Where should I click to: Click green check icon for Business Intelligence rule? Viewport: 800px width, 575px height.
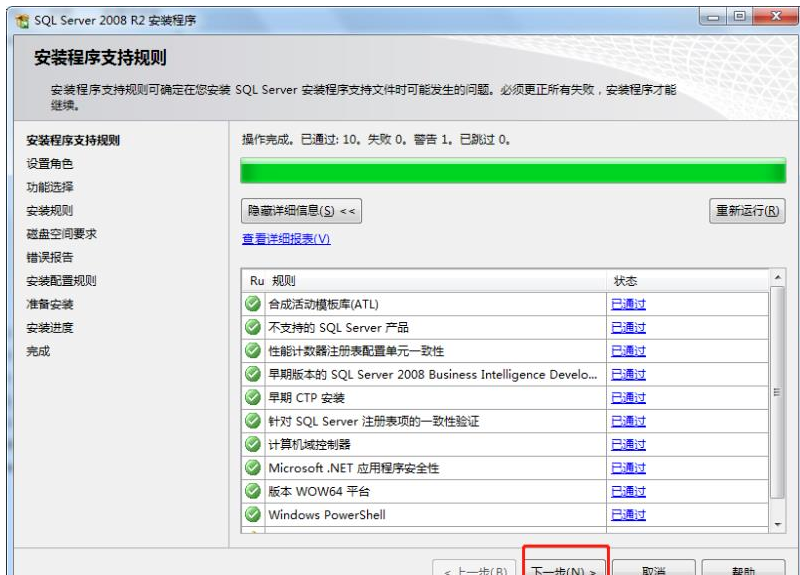[253, 374]
